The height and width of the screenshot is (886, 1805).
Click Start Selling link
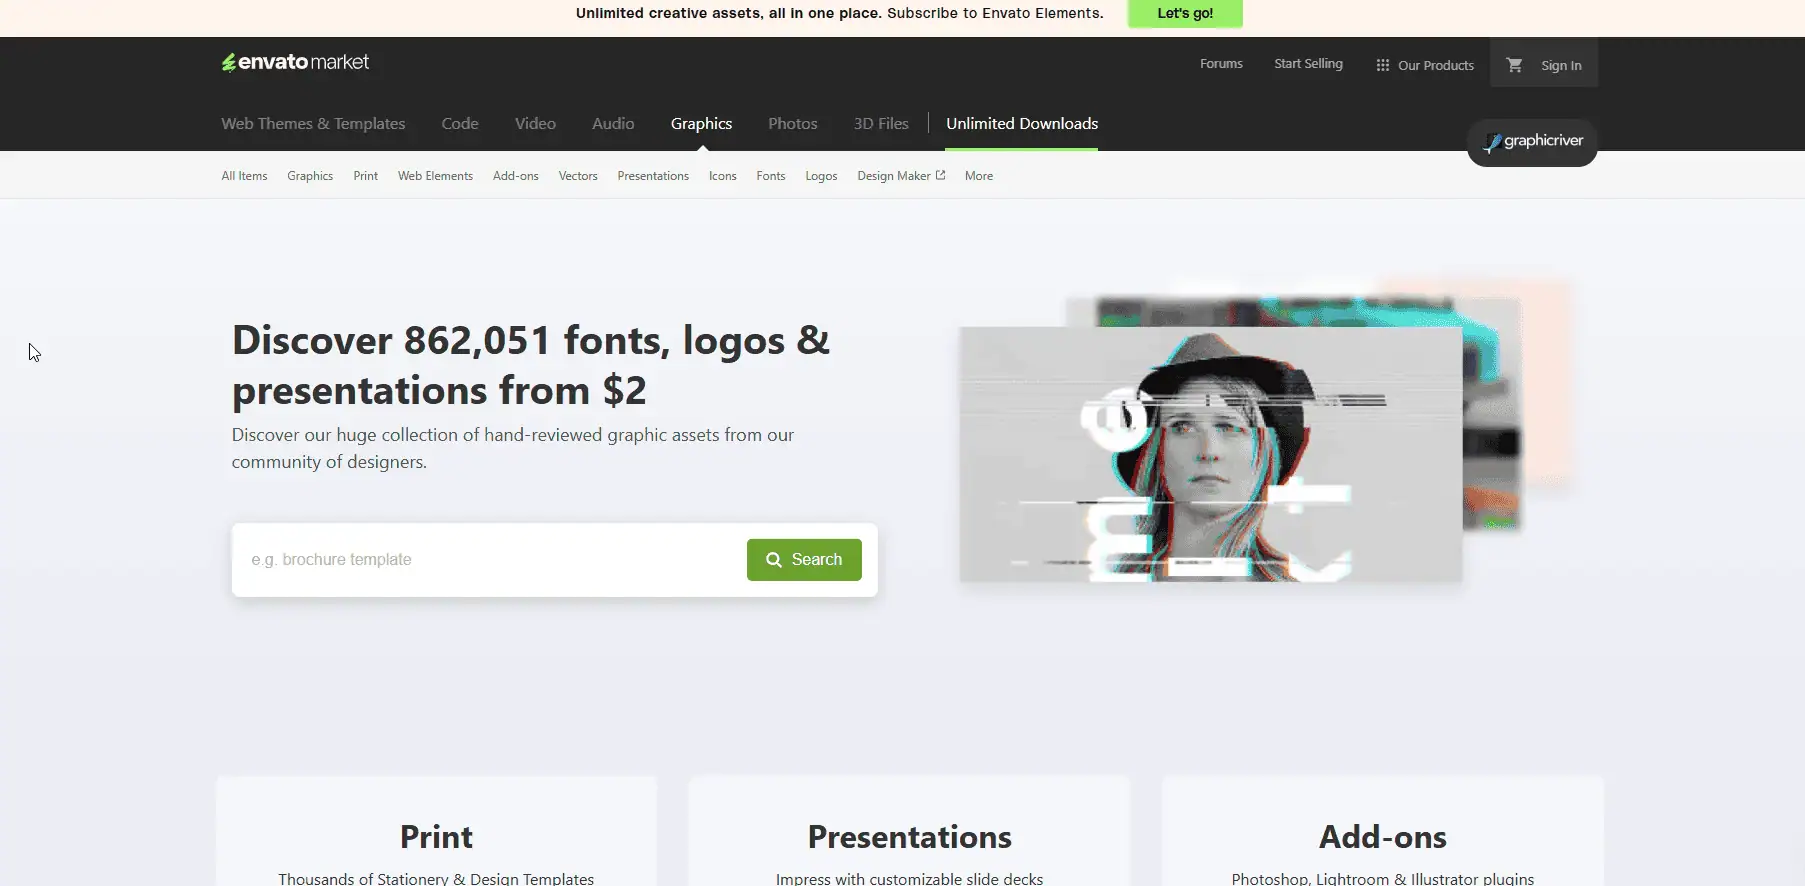point(1308,64)
